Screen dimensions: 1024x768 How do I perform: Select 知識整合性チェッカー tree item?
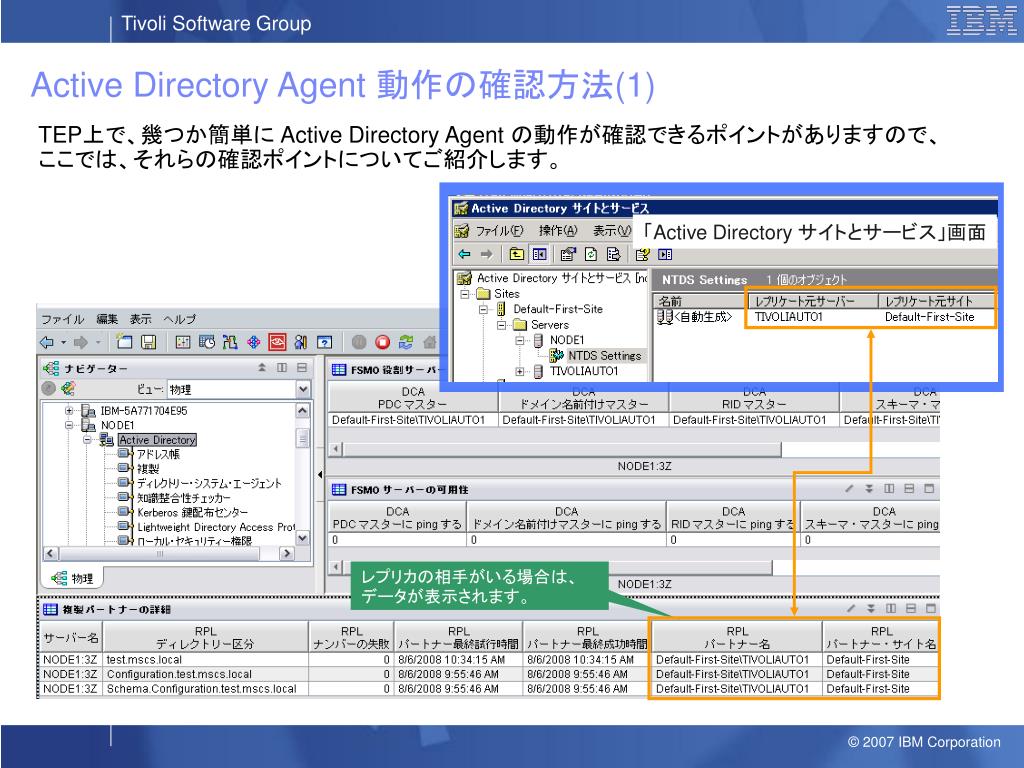coord(184,498)
